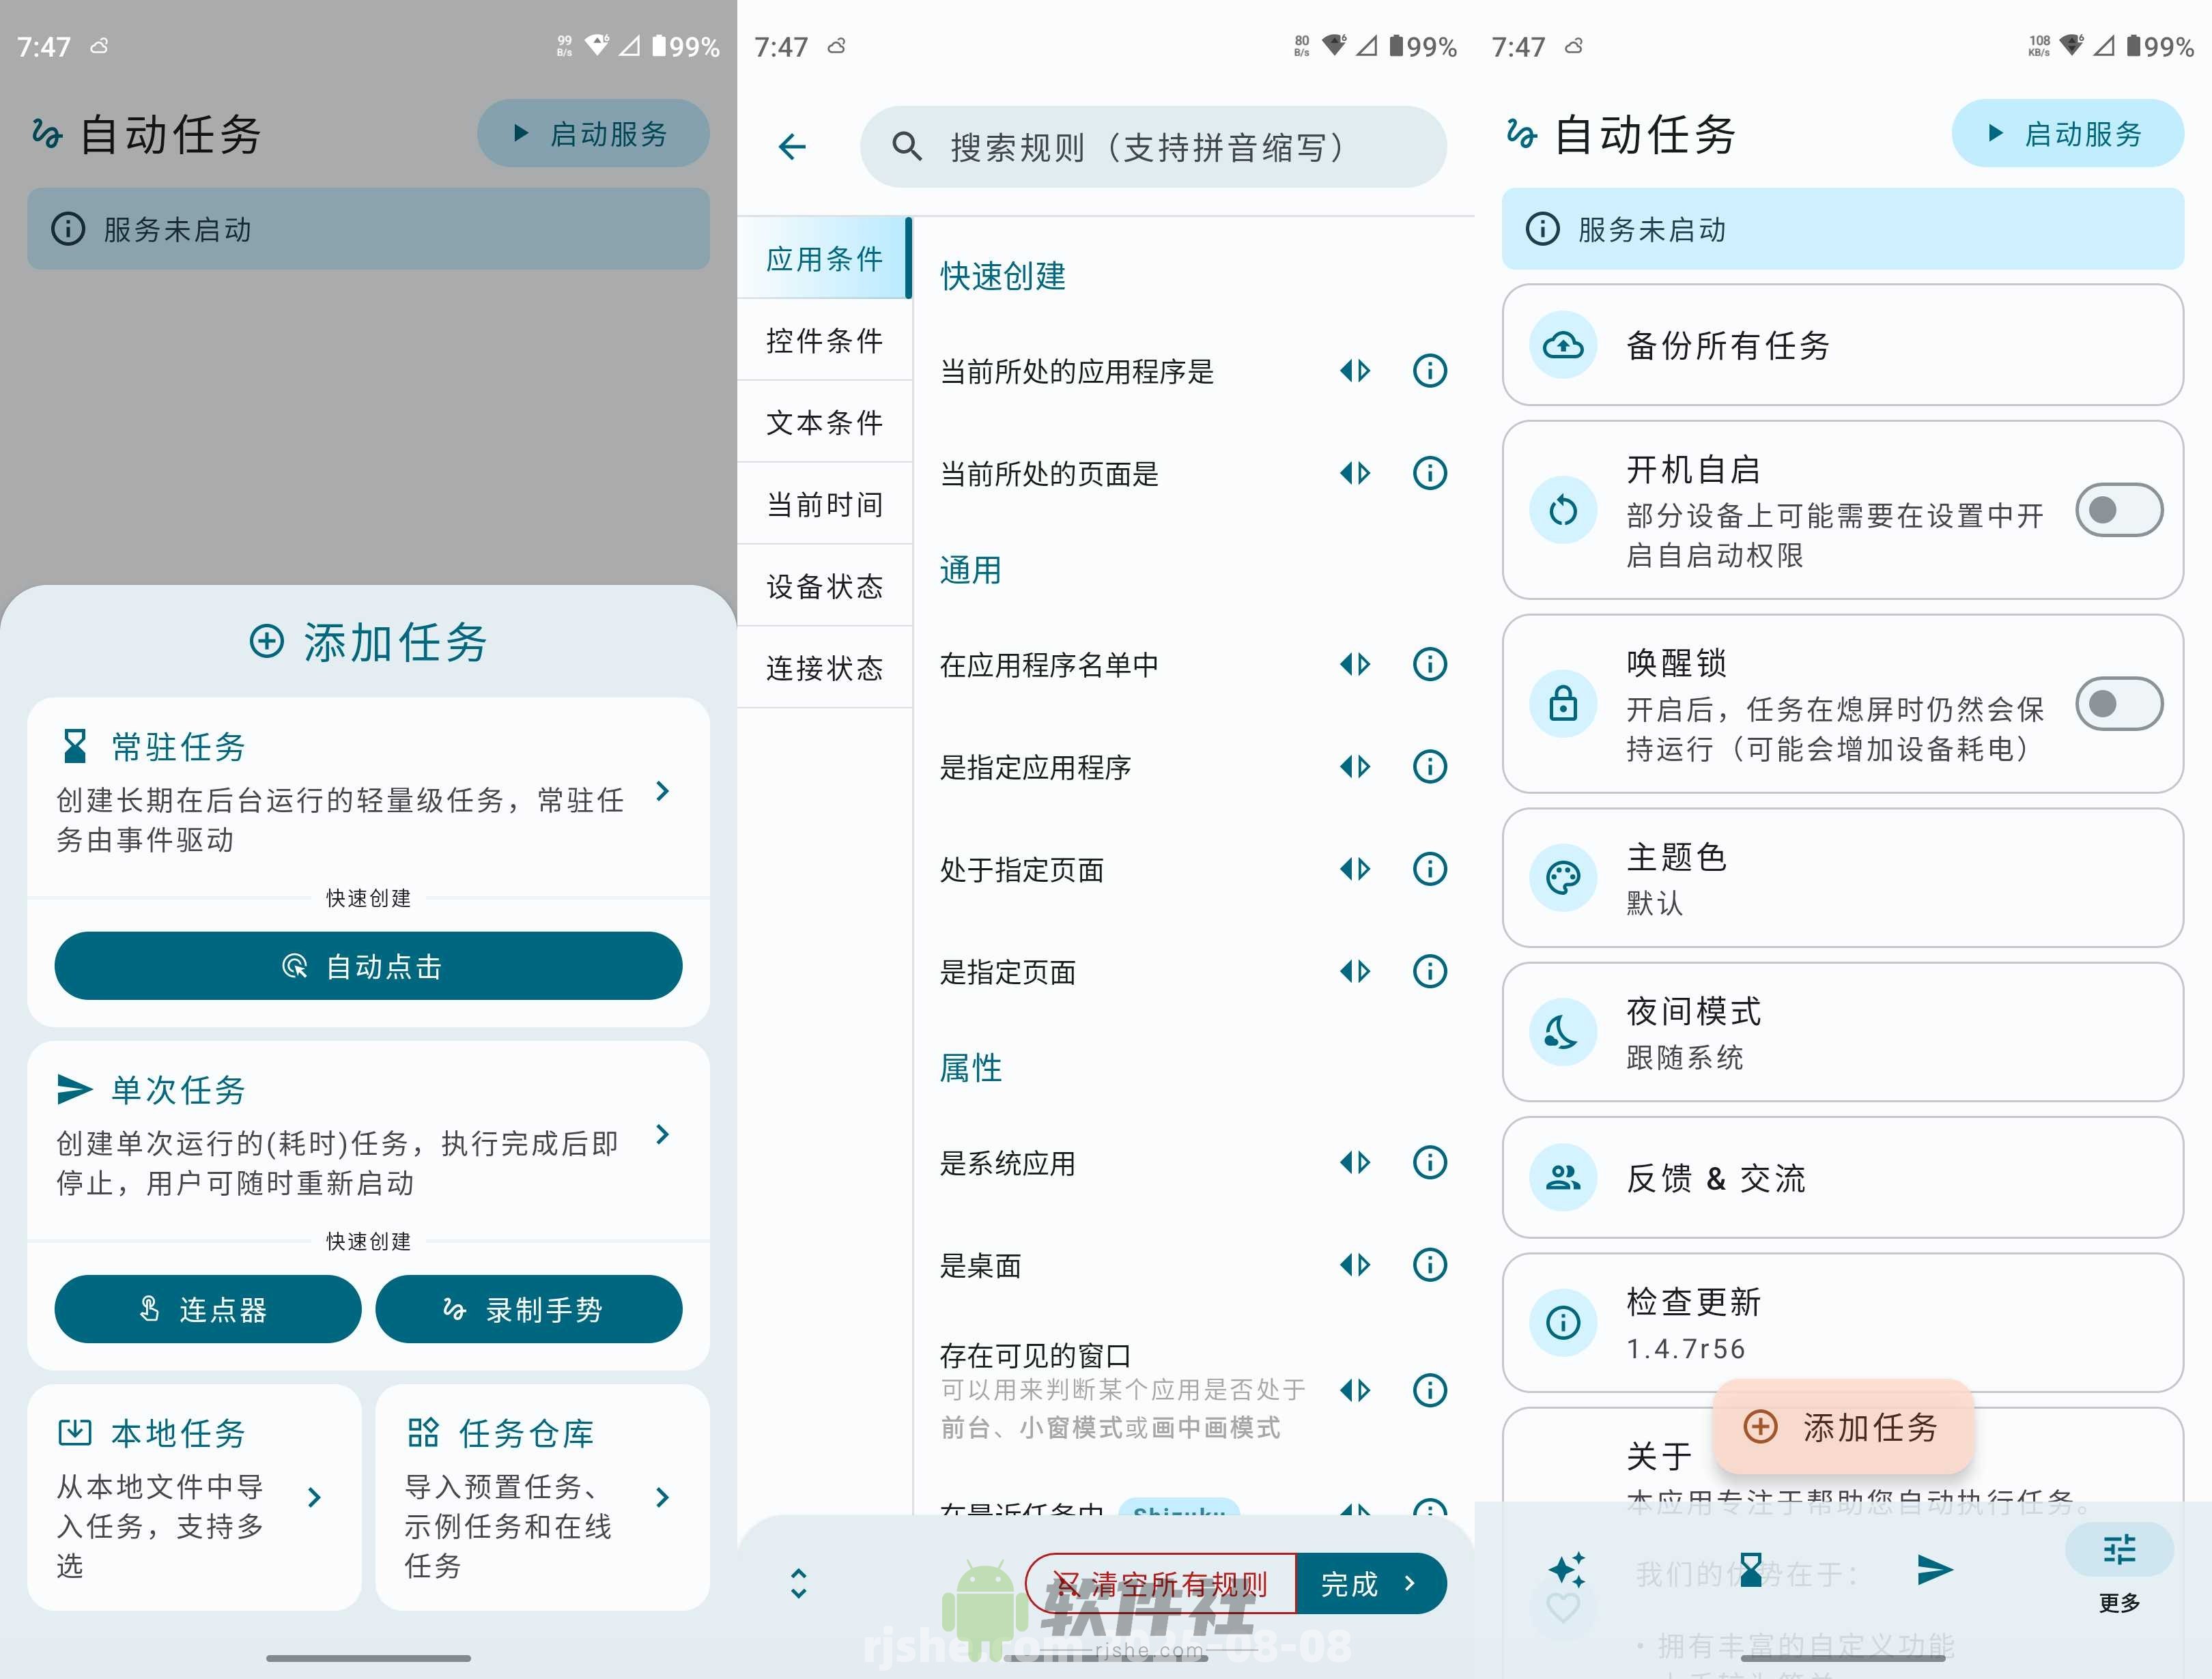Open the 主题色 default color swatch
Viewport: 2212px width, 1679px height.
(1563, 877)
